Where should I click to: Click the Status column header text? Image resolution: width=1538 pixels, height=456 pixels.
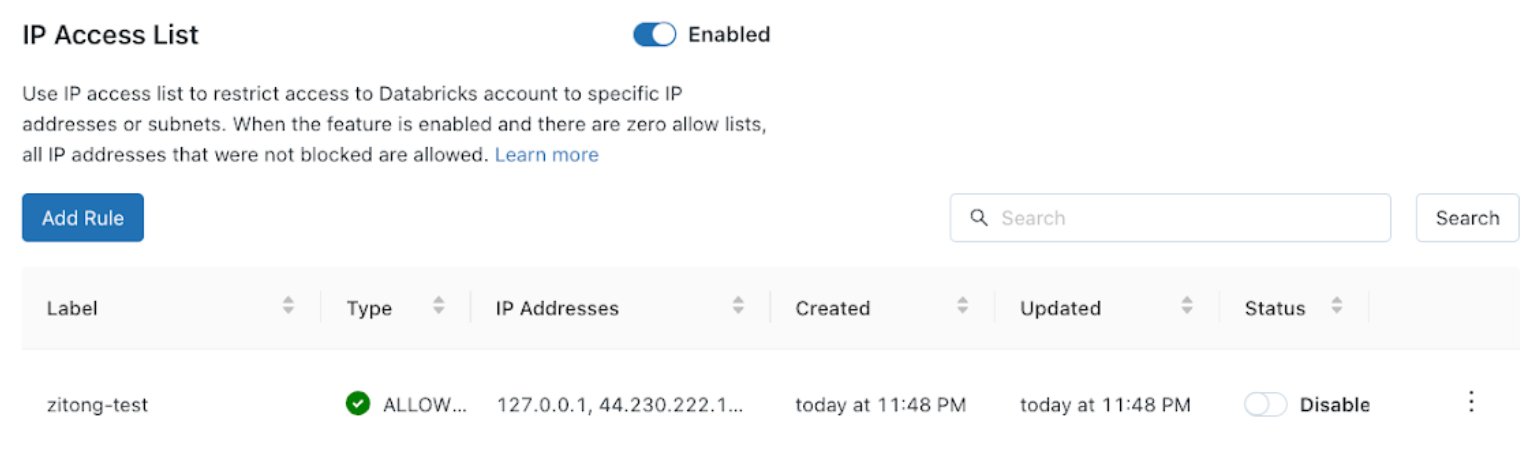click(x=1274, y=308)
